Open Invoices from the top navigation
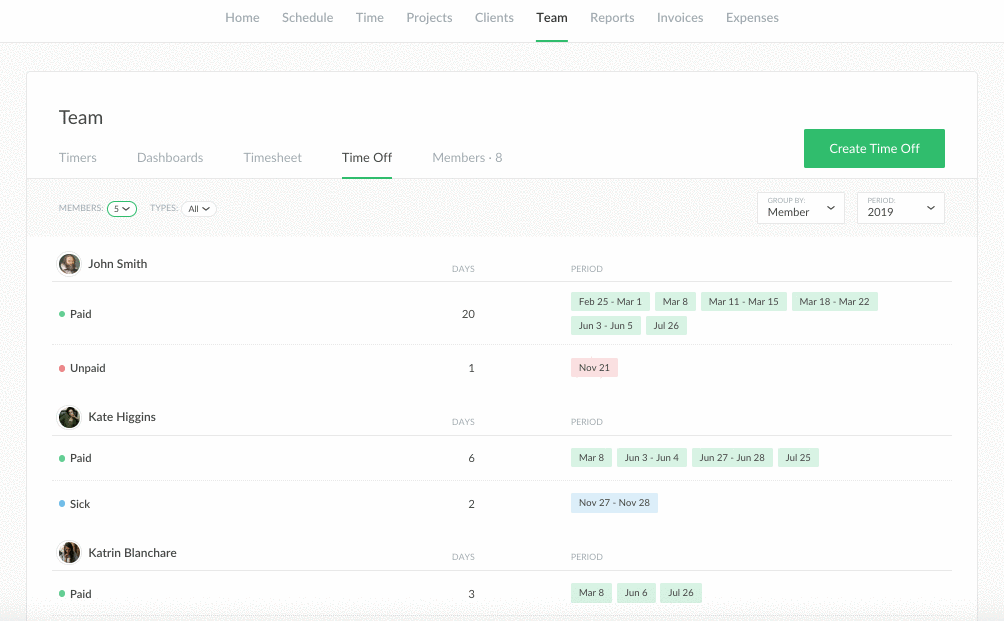This screenshot has width=1004, height=621. pyautogui.click(x=680, y=18)
